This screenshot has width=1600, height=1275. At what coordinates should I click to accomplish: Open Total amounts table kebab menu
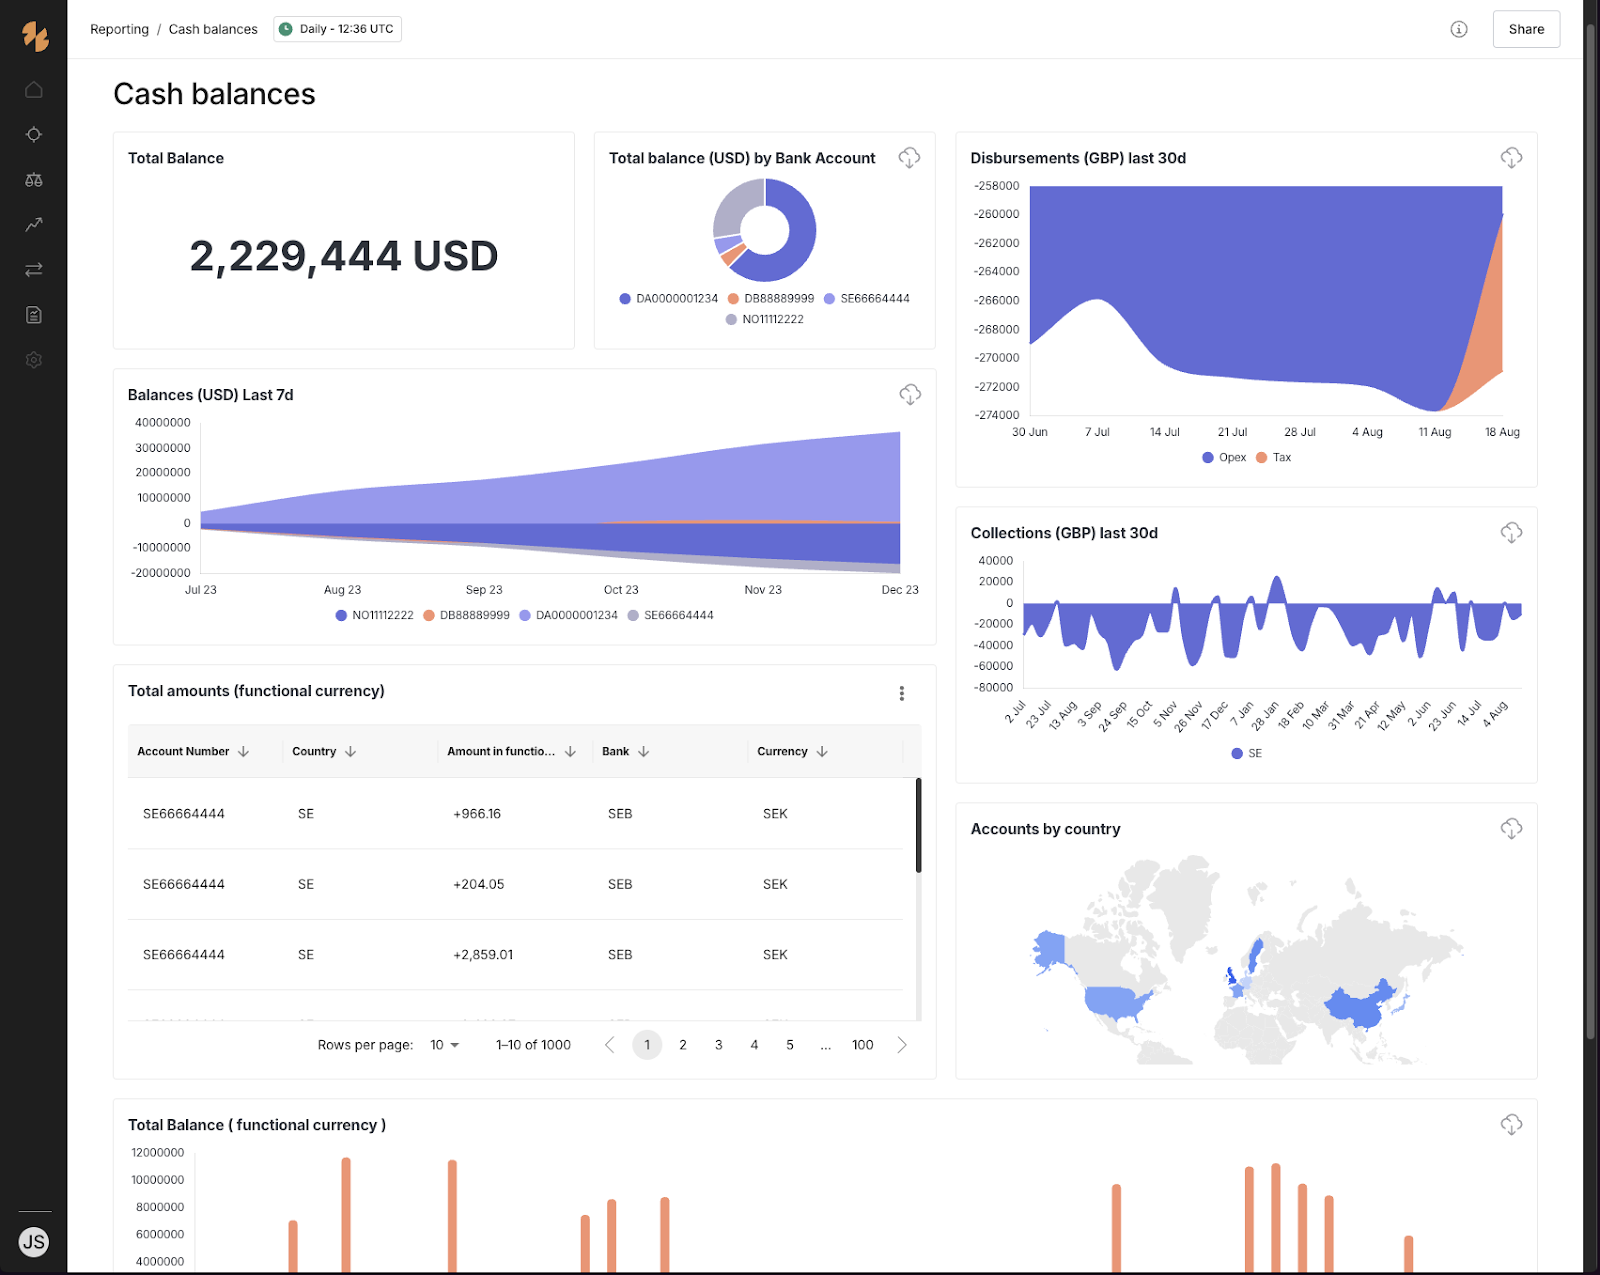tap(901, 693)
